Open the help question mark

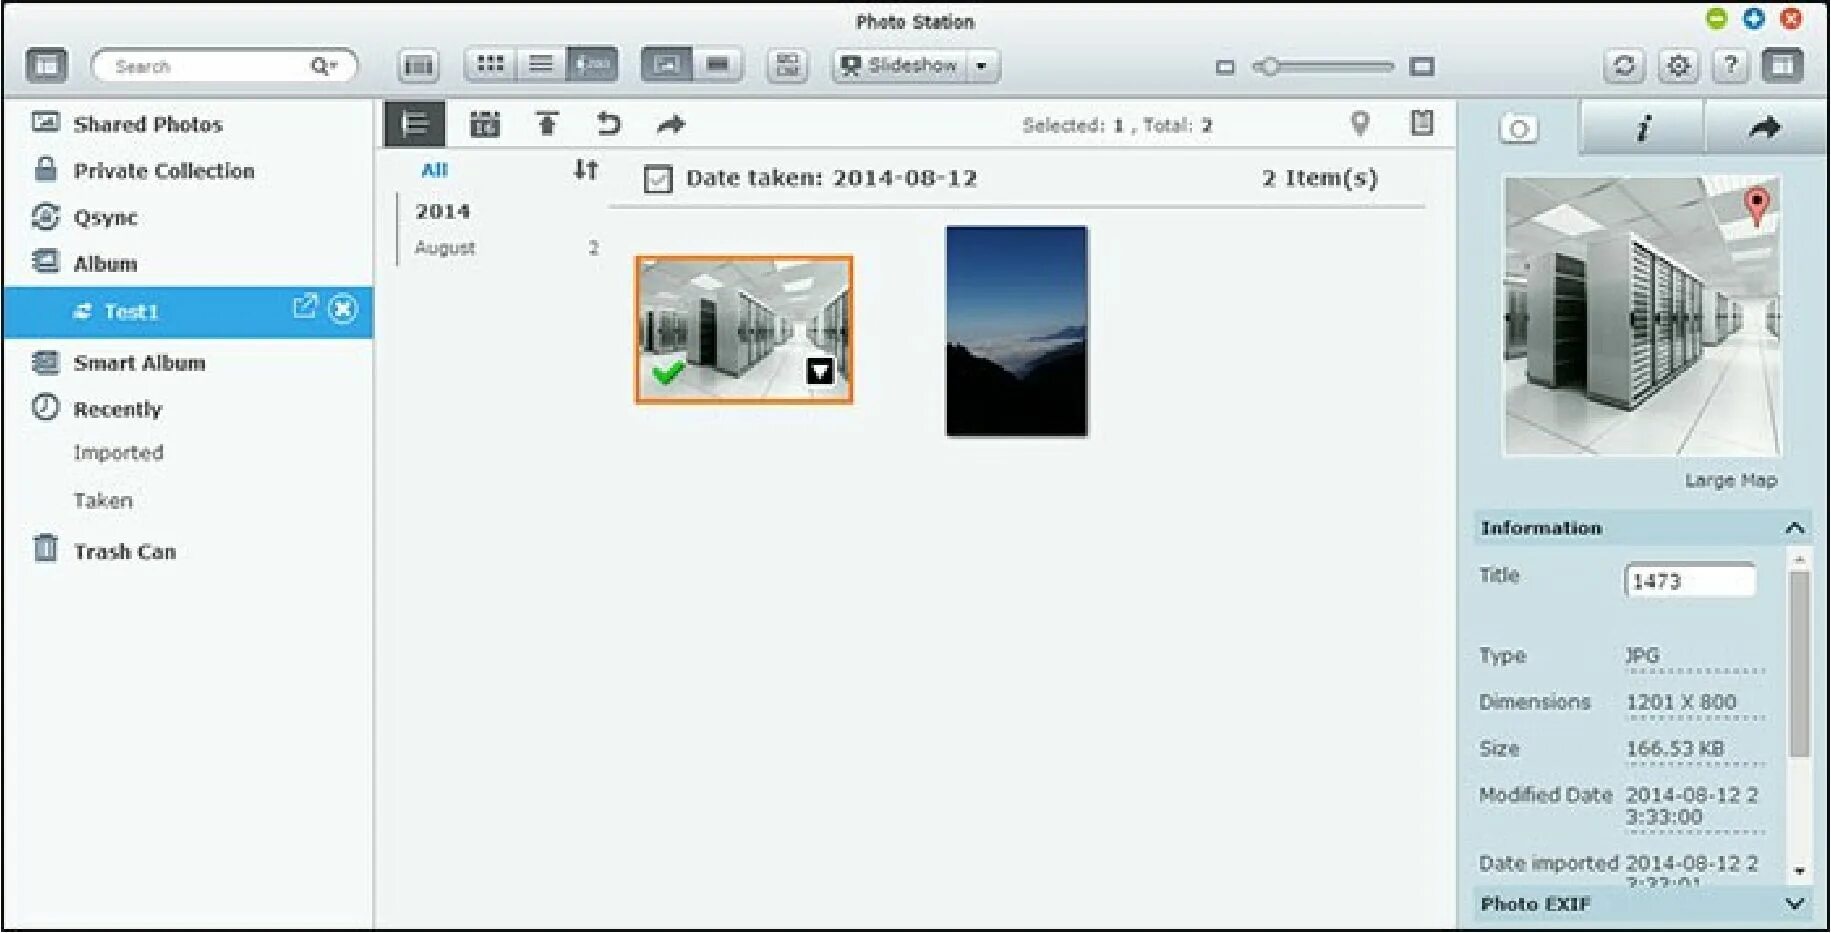click(x=1730, y=66)
